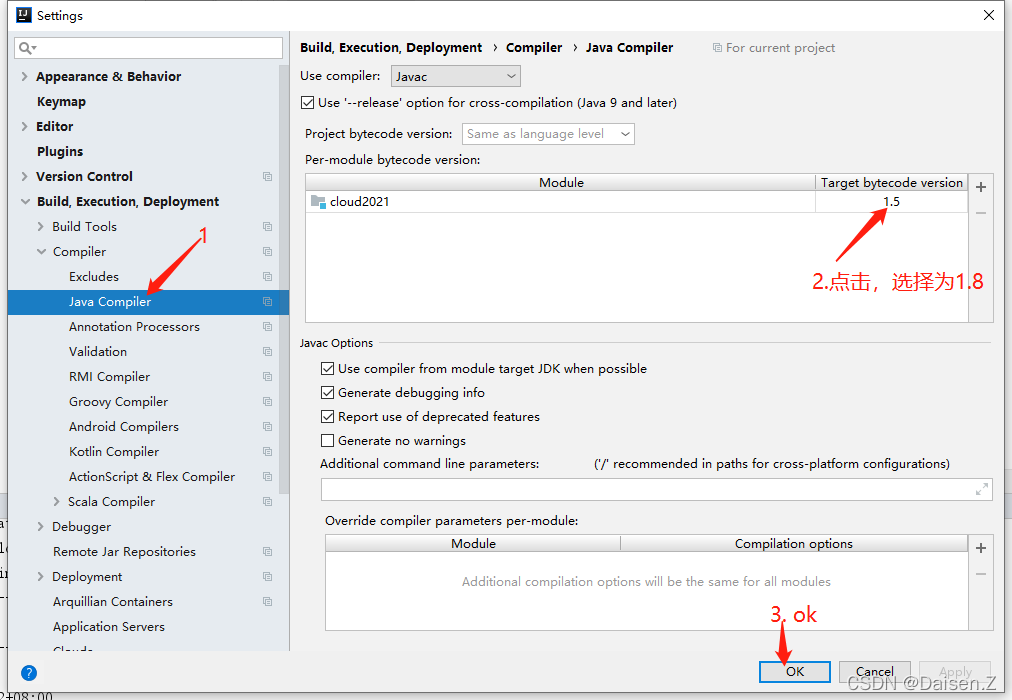Viewport: 1012px width, 700px height.
Task: Remove module with the per-module bytecode minus icon
Action: [981, 213]
